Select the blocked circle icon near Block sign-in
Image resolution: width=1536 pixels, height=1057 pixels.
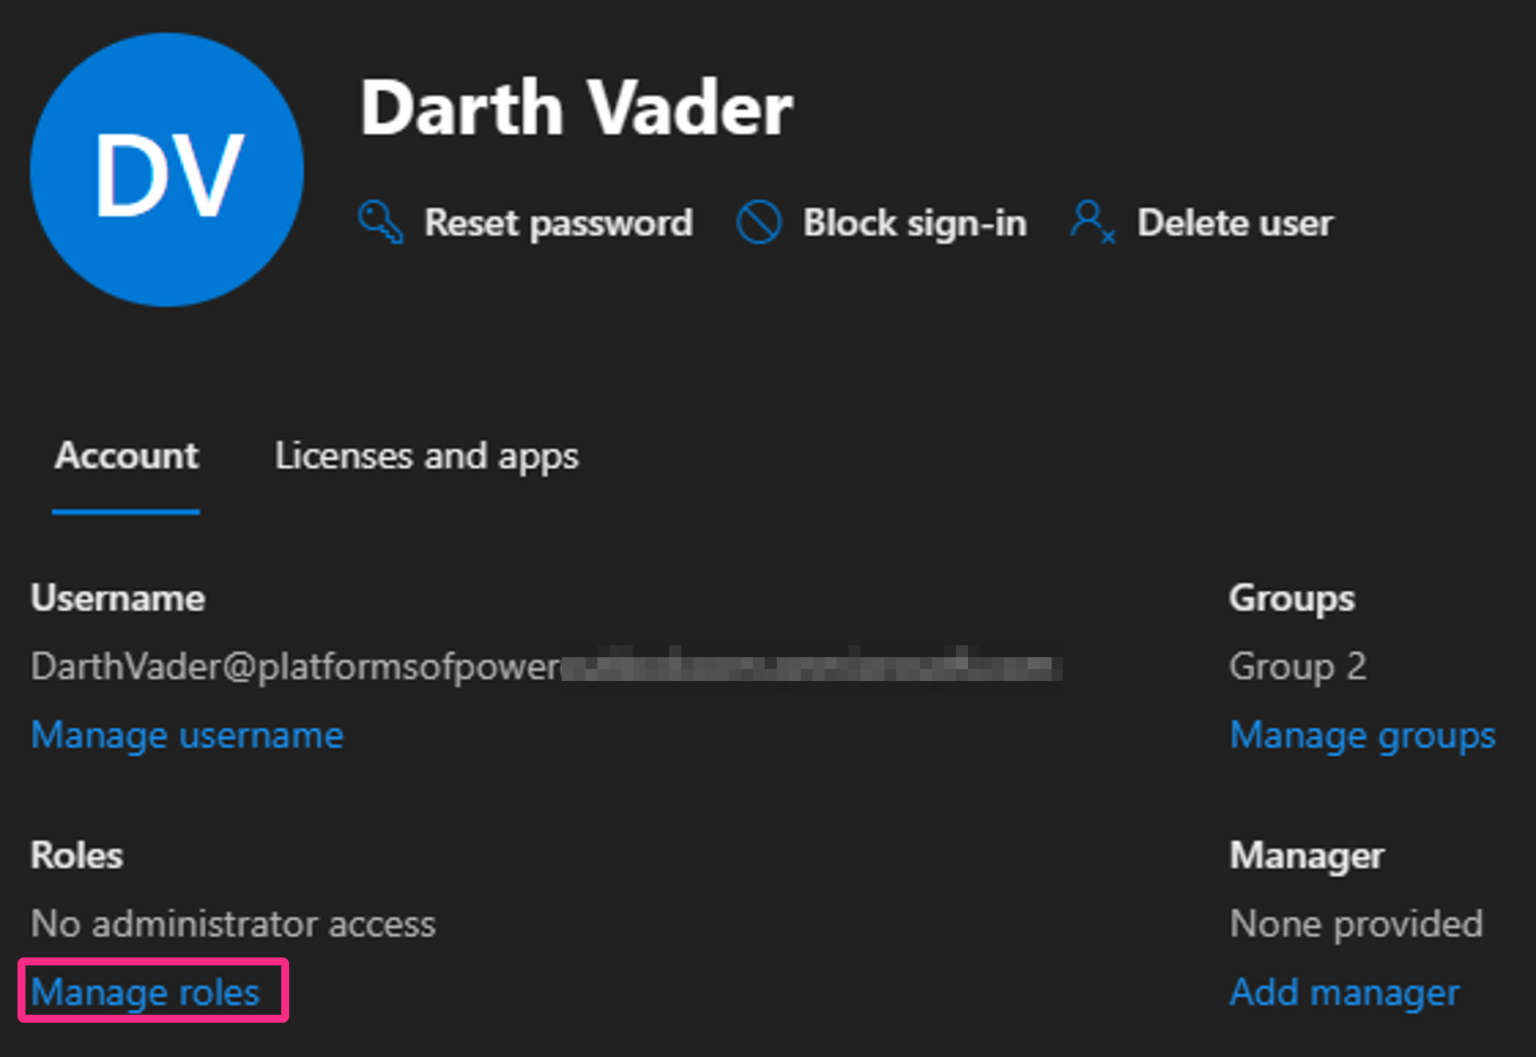760,222
